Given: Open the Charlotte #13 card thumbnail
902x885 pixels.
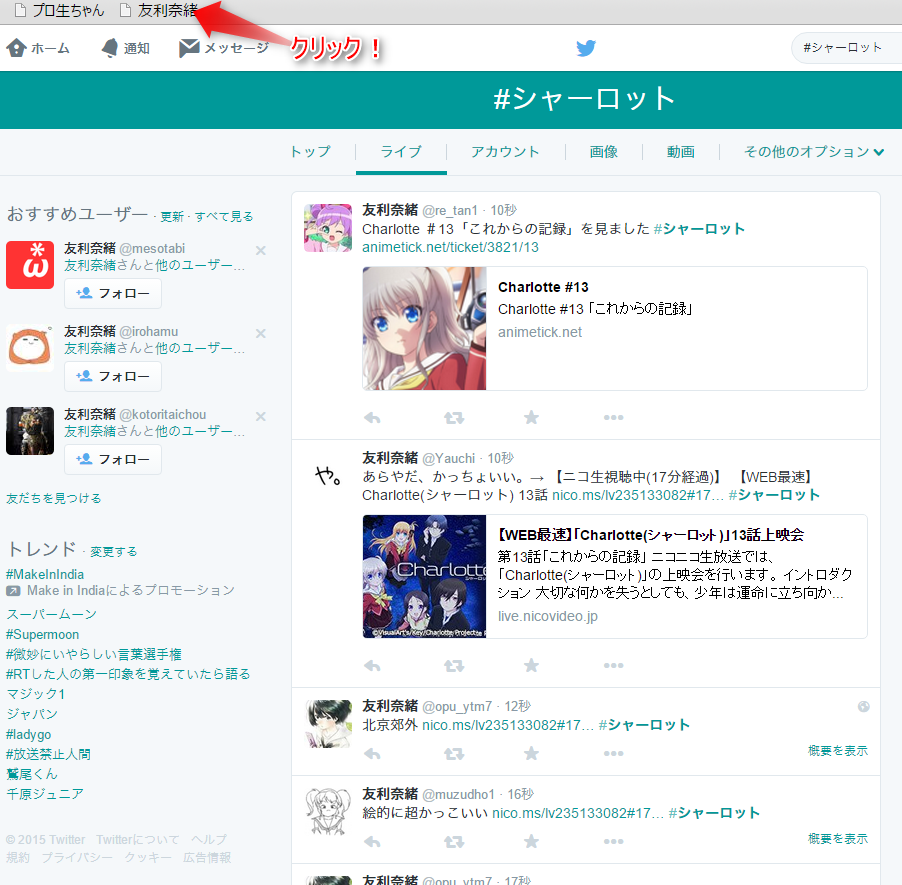Looking at the screenshot, I should click(x=425, y=329).
